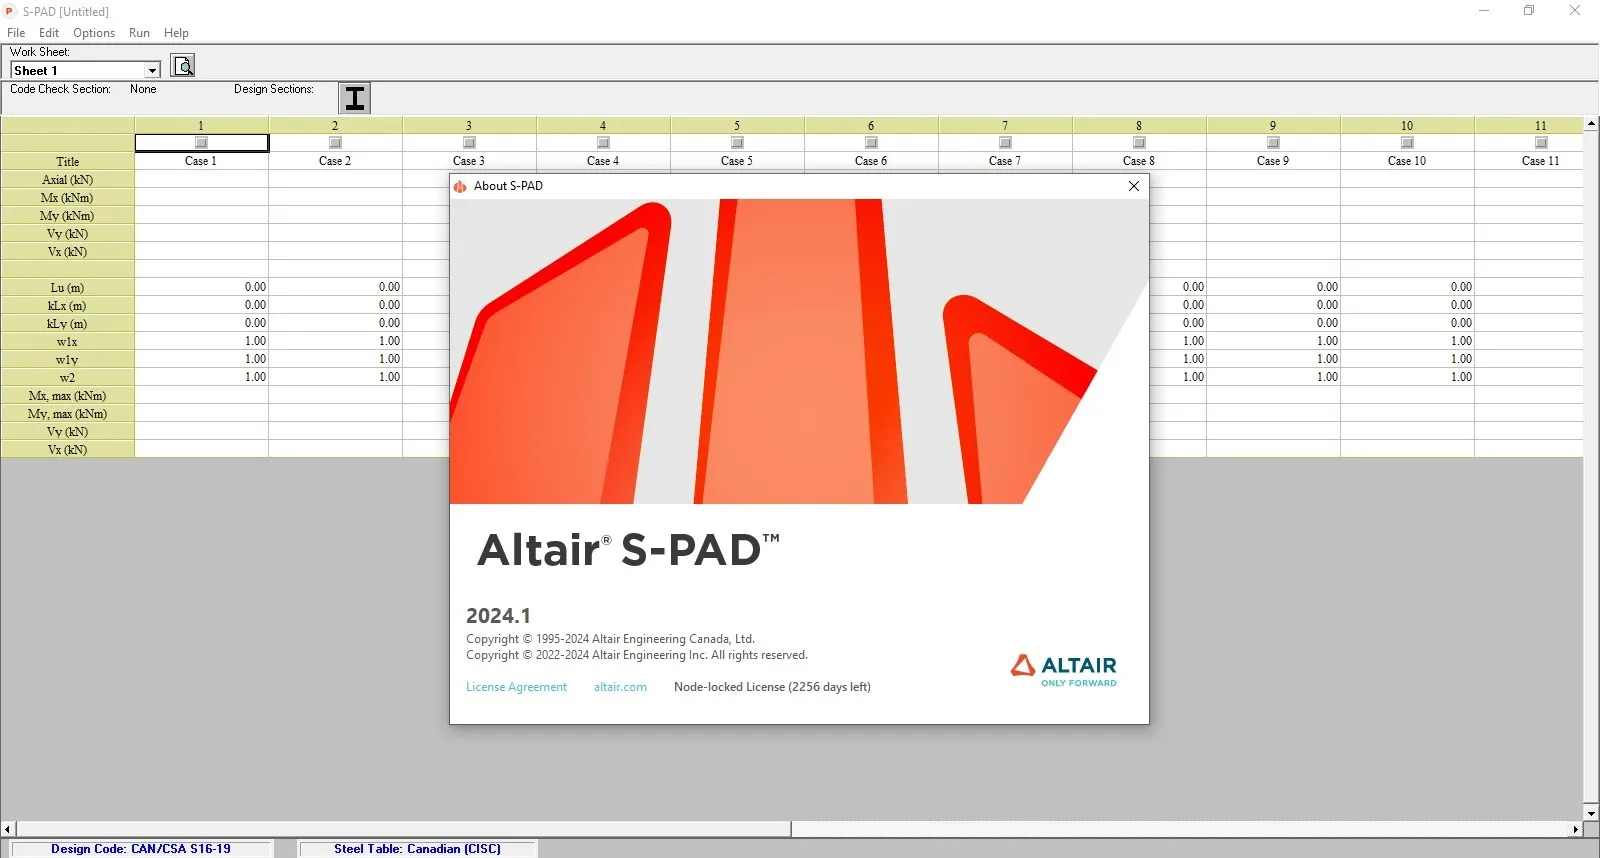Open the Help menu
The image size is (1600, 858).
pos(176,33)
